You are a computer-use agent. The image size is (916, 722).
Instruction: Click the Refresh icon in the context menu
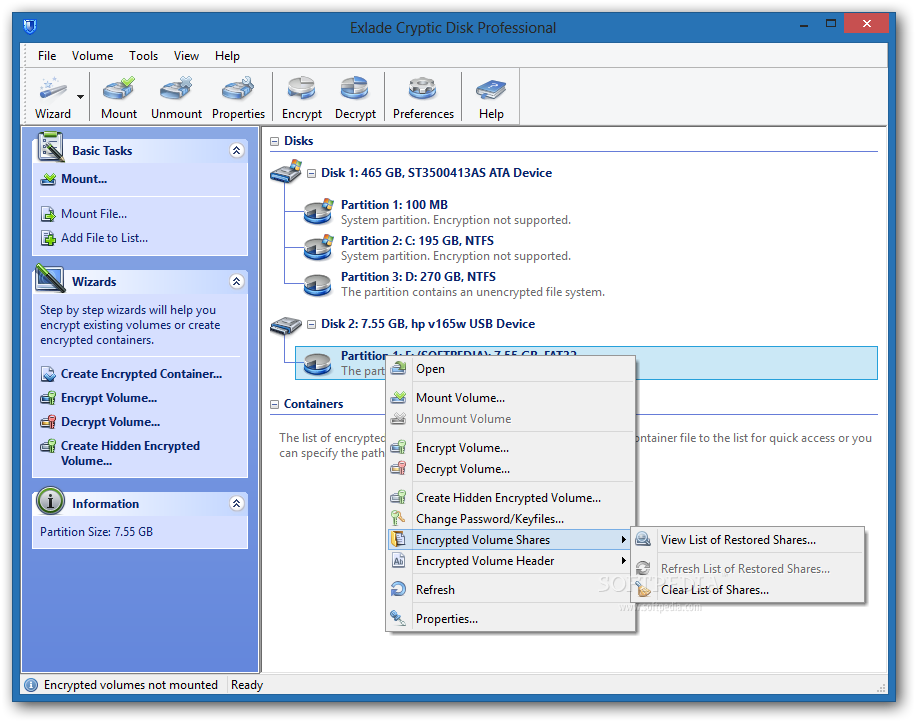(398, 589)
